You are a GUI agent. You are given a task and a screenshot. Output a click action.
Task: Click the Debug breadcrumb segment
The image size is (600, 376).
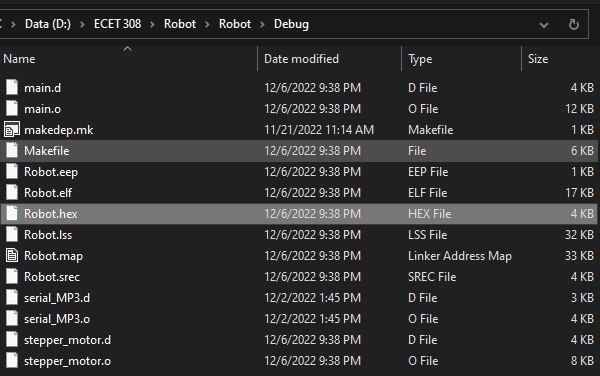291,24
